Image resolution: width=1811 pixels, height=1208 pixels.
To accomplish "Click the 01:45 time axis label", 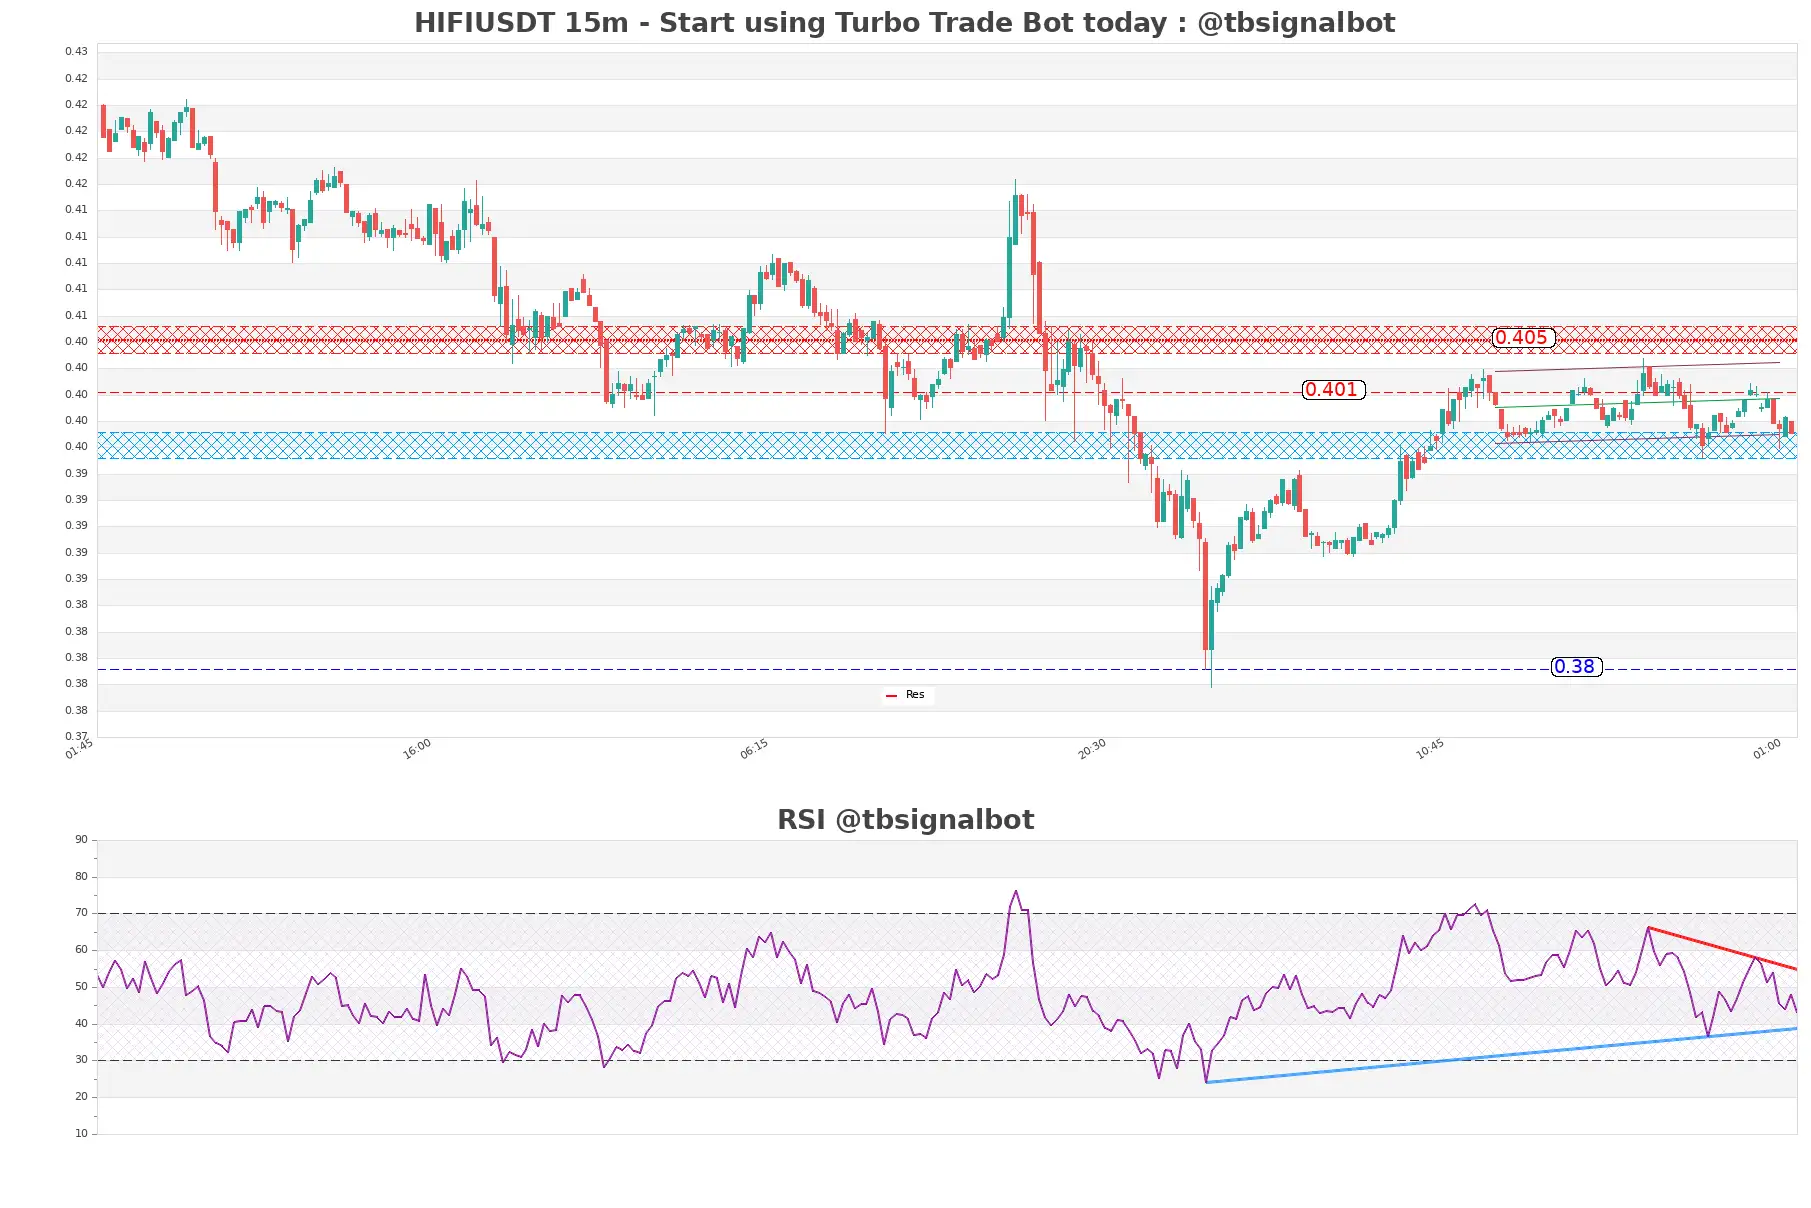I will tap(79, 749).
